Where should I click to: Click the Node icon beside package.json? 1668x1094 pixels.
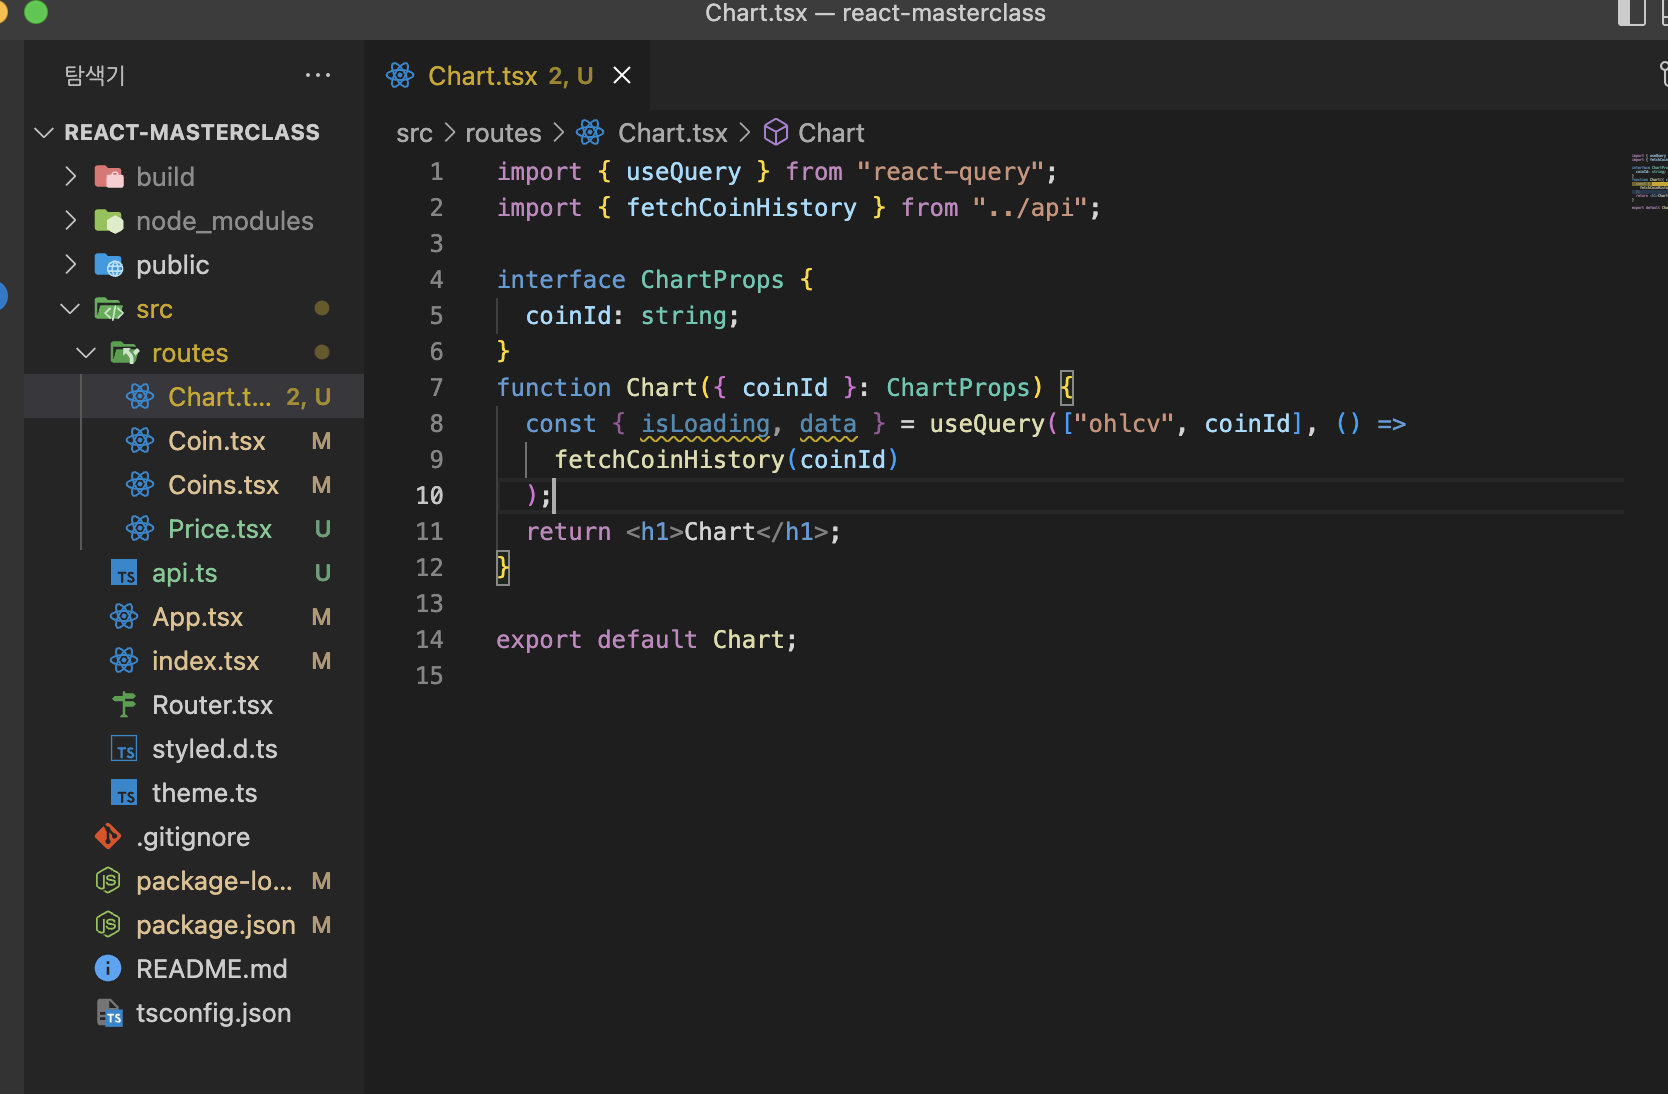tap(108, 925)
